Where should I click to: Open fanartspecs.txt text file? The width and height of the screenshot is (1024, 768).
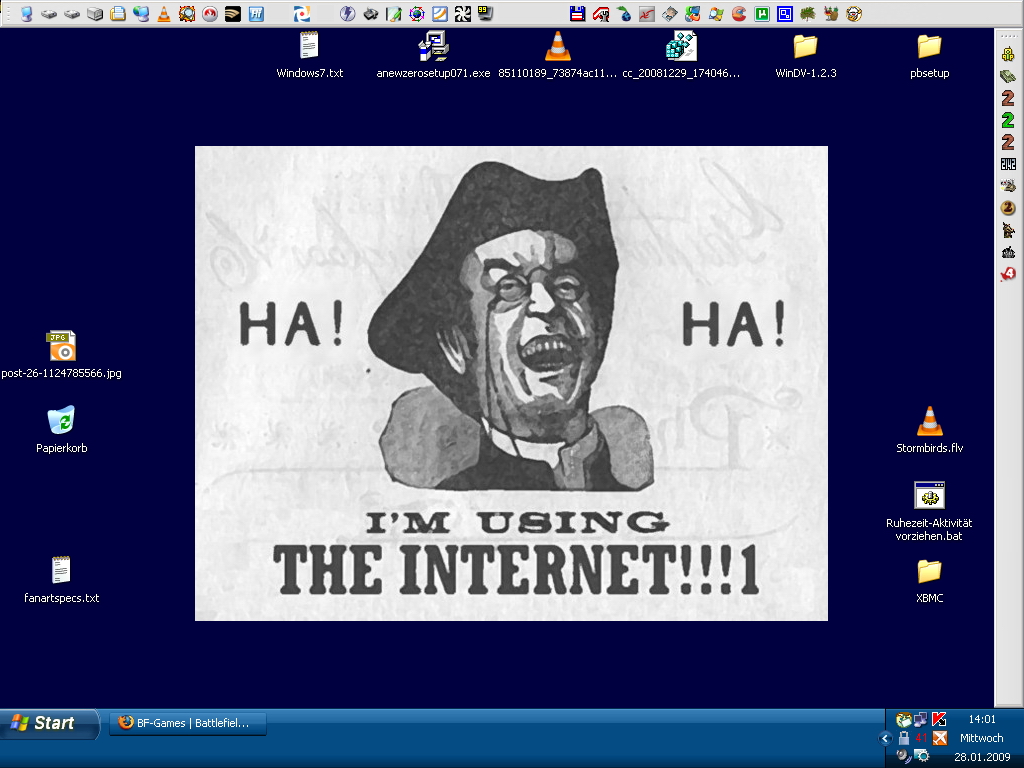[x=61, y=580]
